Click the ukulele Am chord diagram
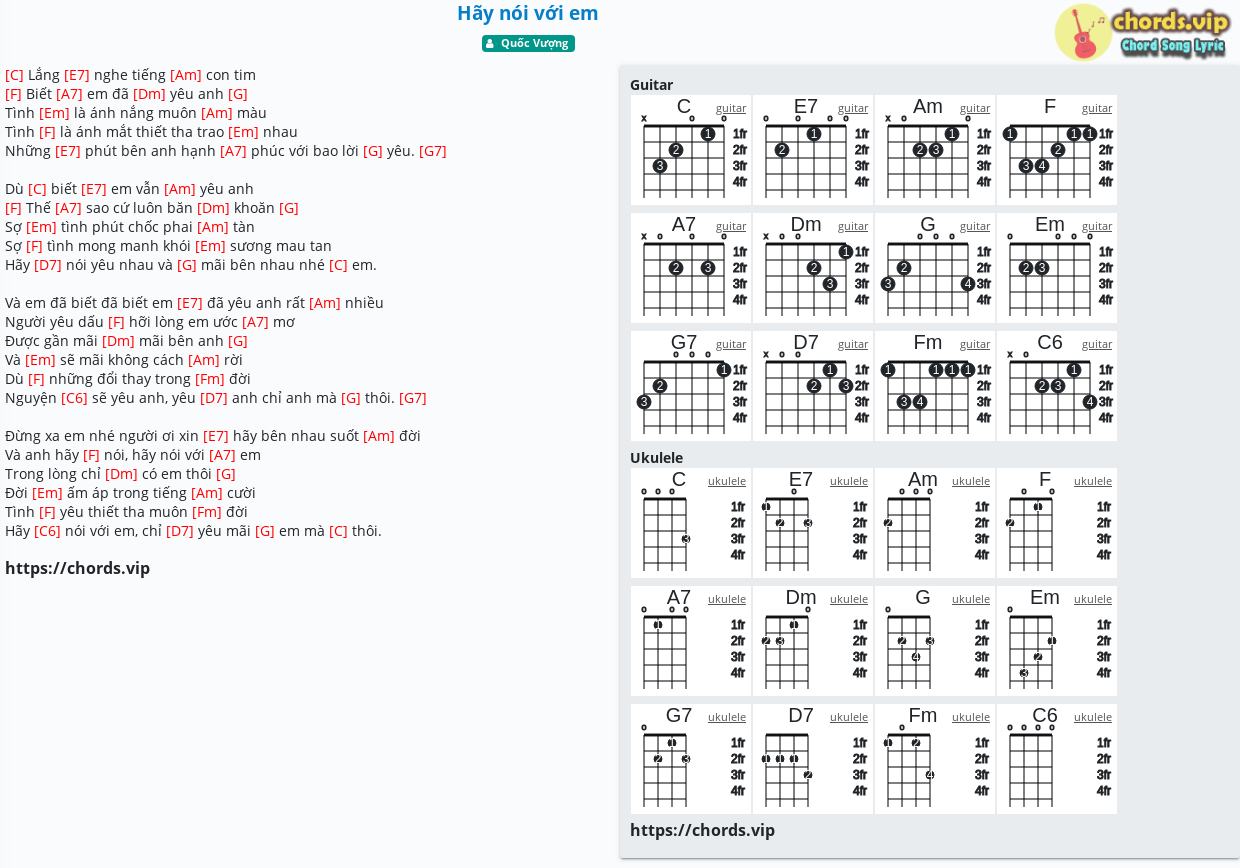 [x=935, y=523]
